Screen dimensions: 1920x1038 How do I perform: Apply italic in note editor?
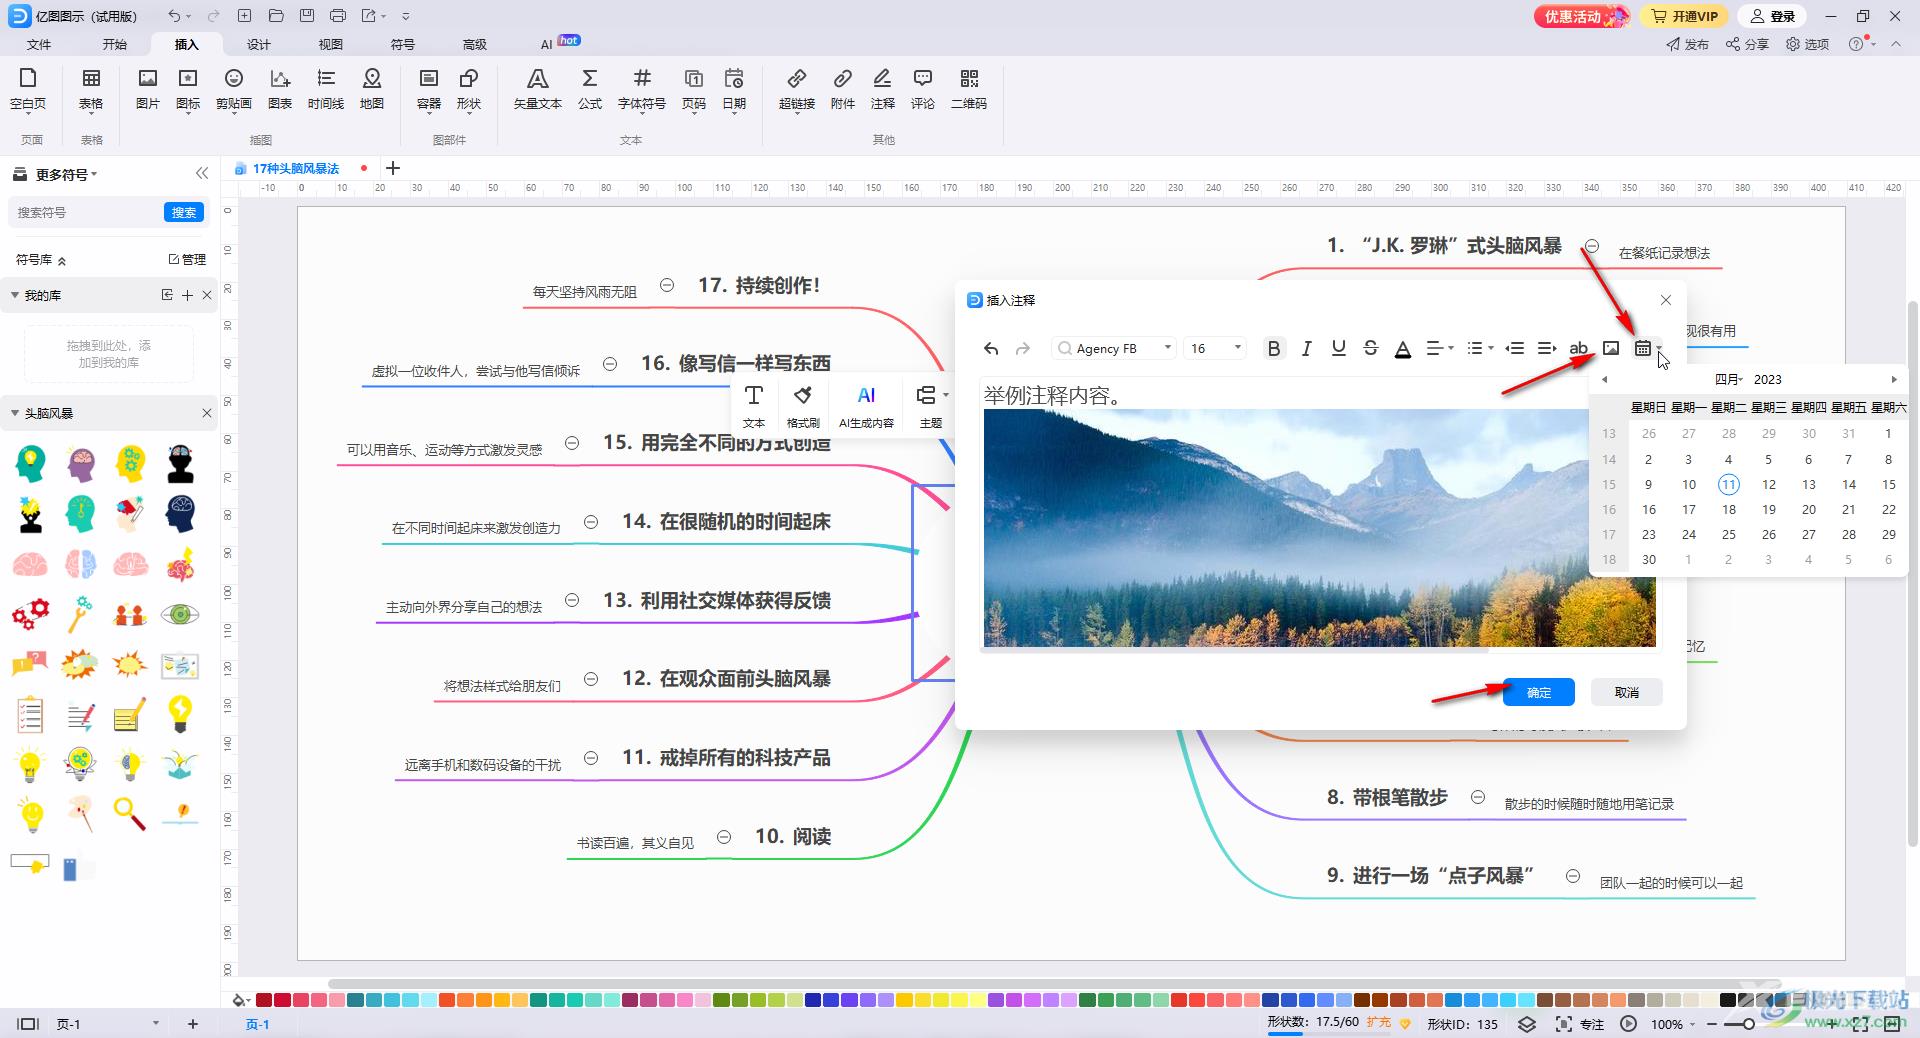[1306, 348]
